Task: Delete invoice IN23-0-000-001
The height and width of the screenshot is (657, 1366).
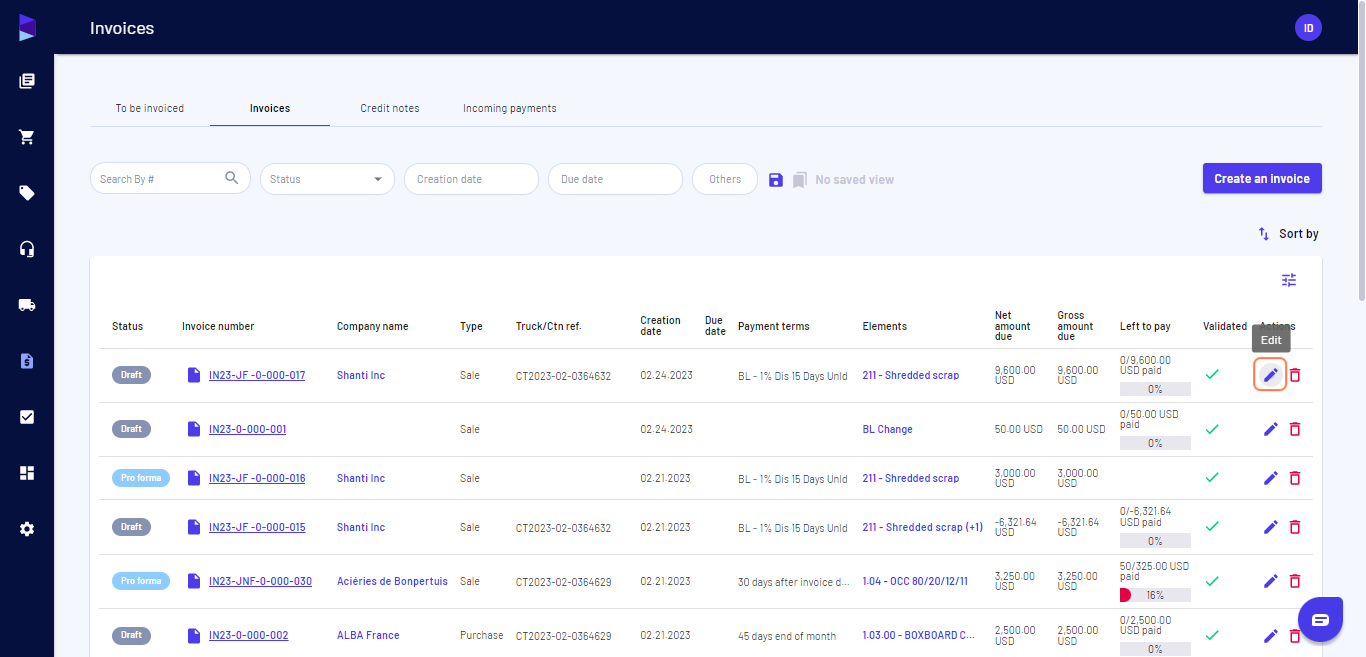Action: pyautogui.click(x=1295, y=429)
